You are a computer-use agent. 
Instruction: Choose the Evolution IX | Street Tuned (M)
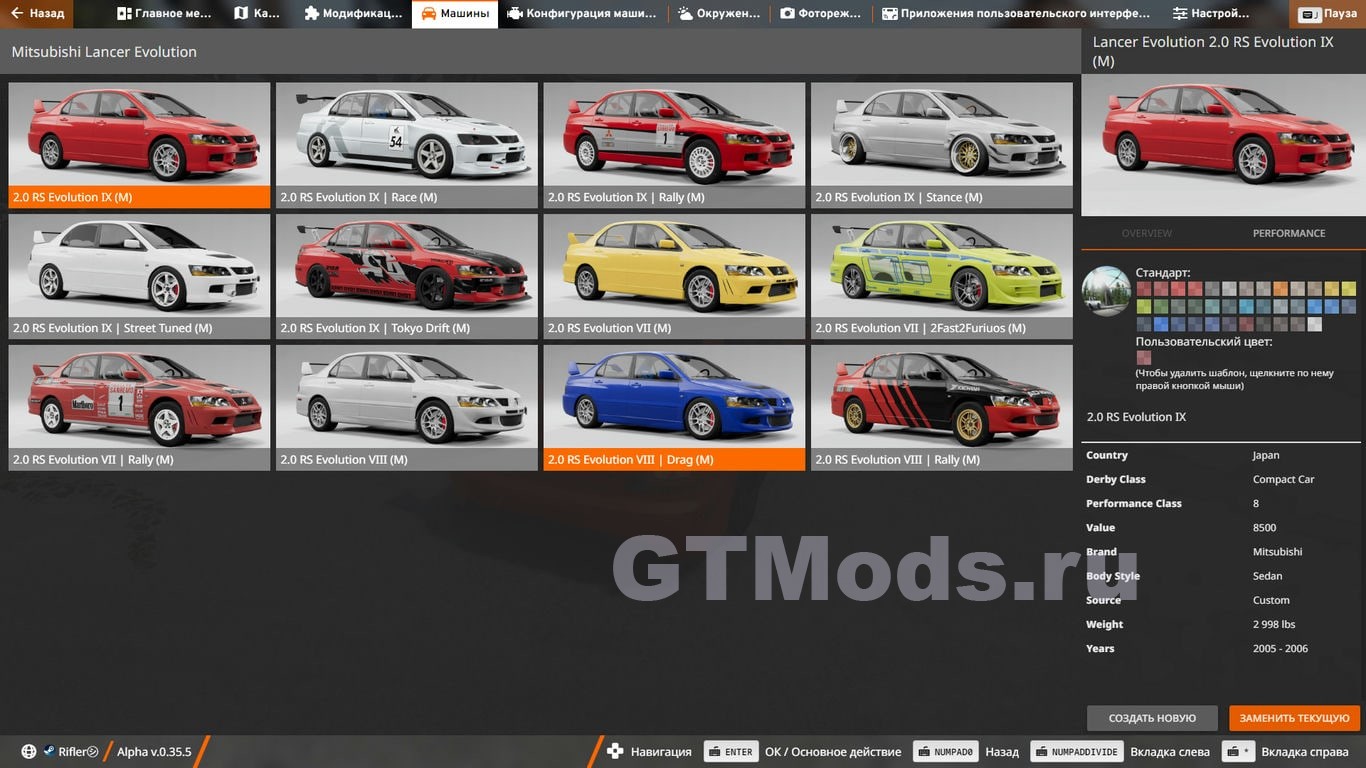click(139, 277)
